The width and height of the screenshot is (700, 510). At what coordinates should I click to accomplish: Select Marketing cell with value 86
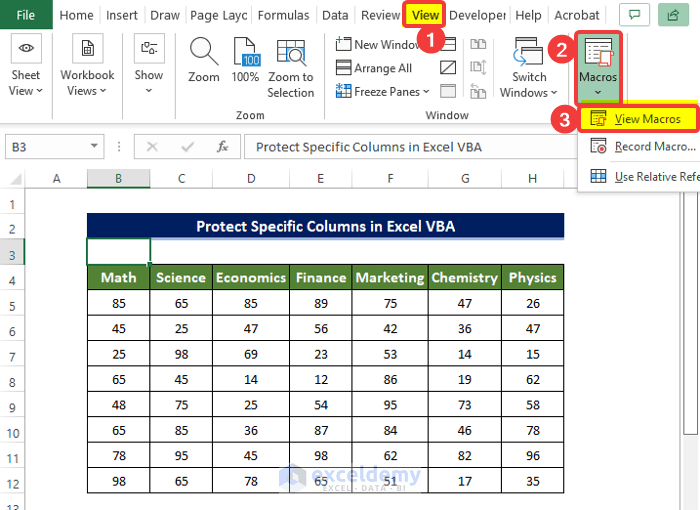click(390, 379)
